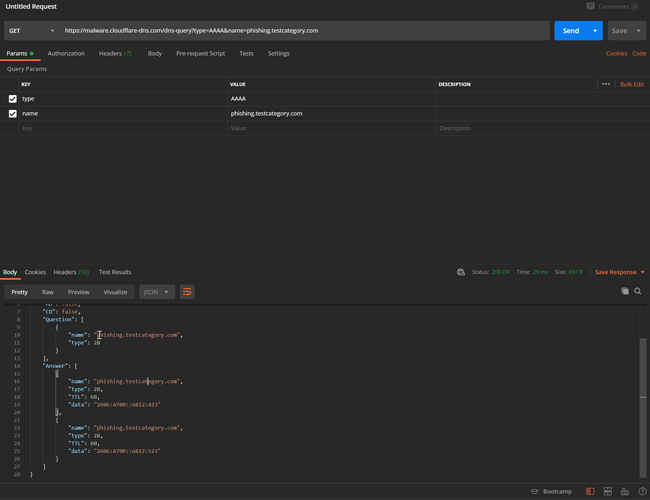Image resolution: width=650 pixels, height=500 pixels.
Task: Select the Visualize view mode
Action: [x=115, y=292]
